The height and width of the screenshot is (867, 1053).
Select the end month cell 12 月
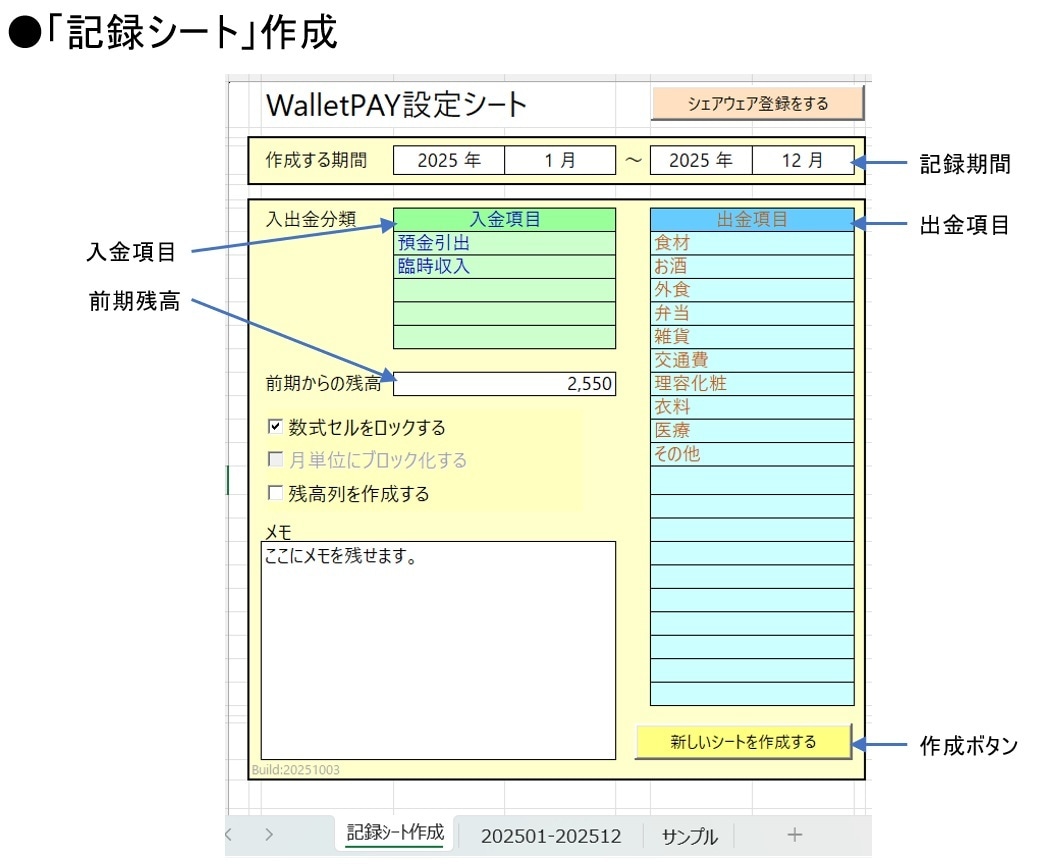[803, 161]
